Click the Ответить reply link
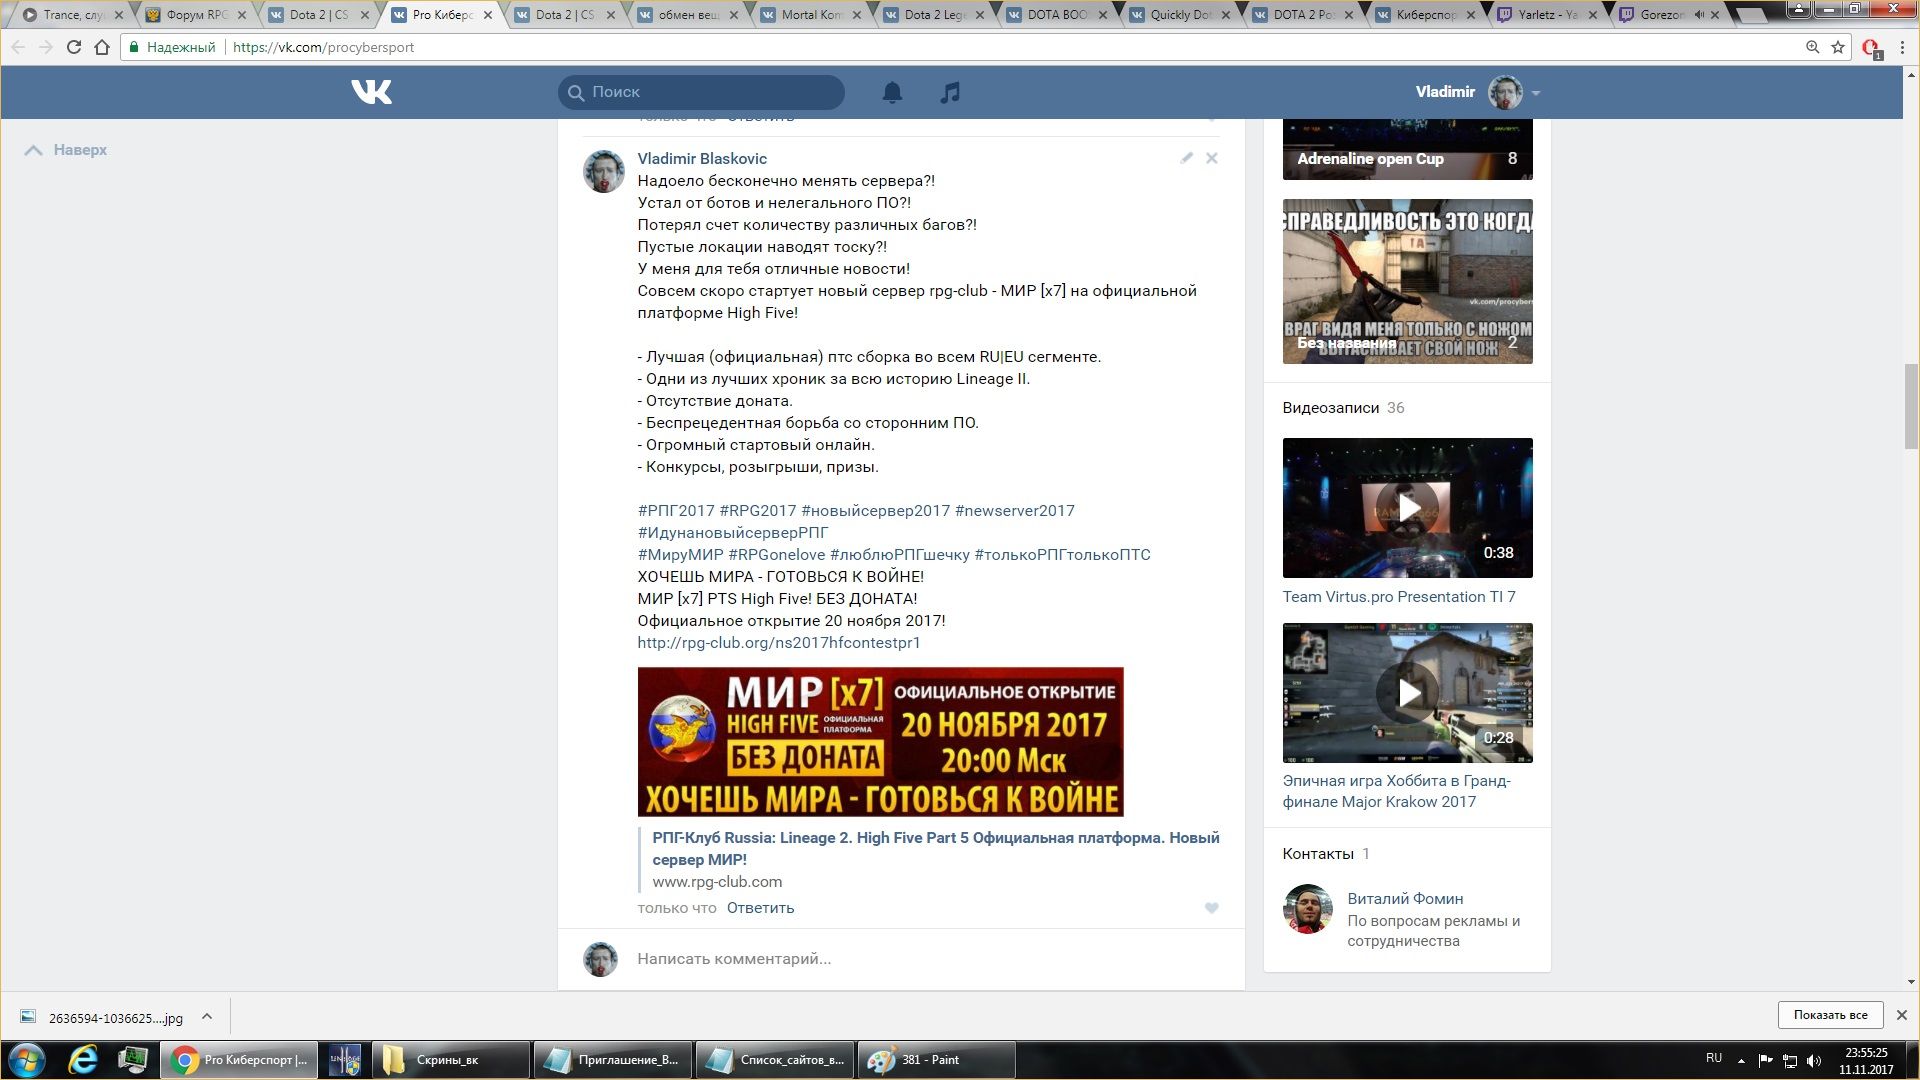Screen dimensions: 1920x1080 pos(760,908)
